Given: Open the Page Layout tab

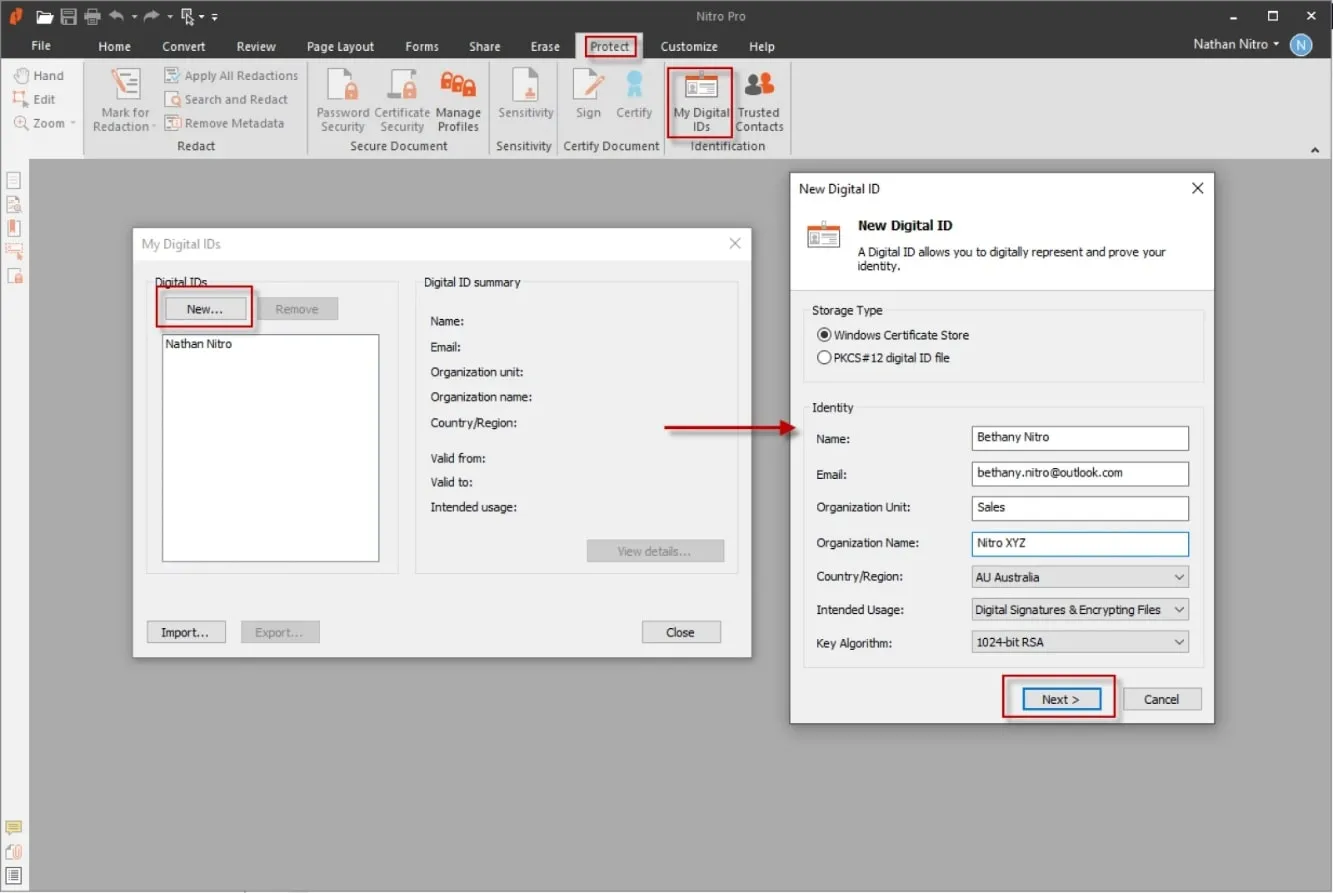Looking at the screenshot, I should (340, 46).
